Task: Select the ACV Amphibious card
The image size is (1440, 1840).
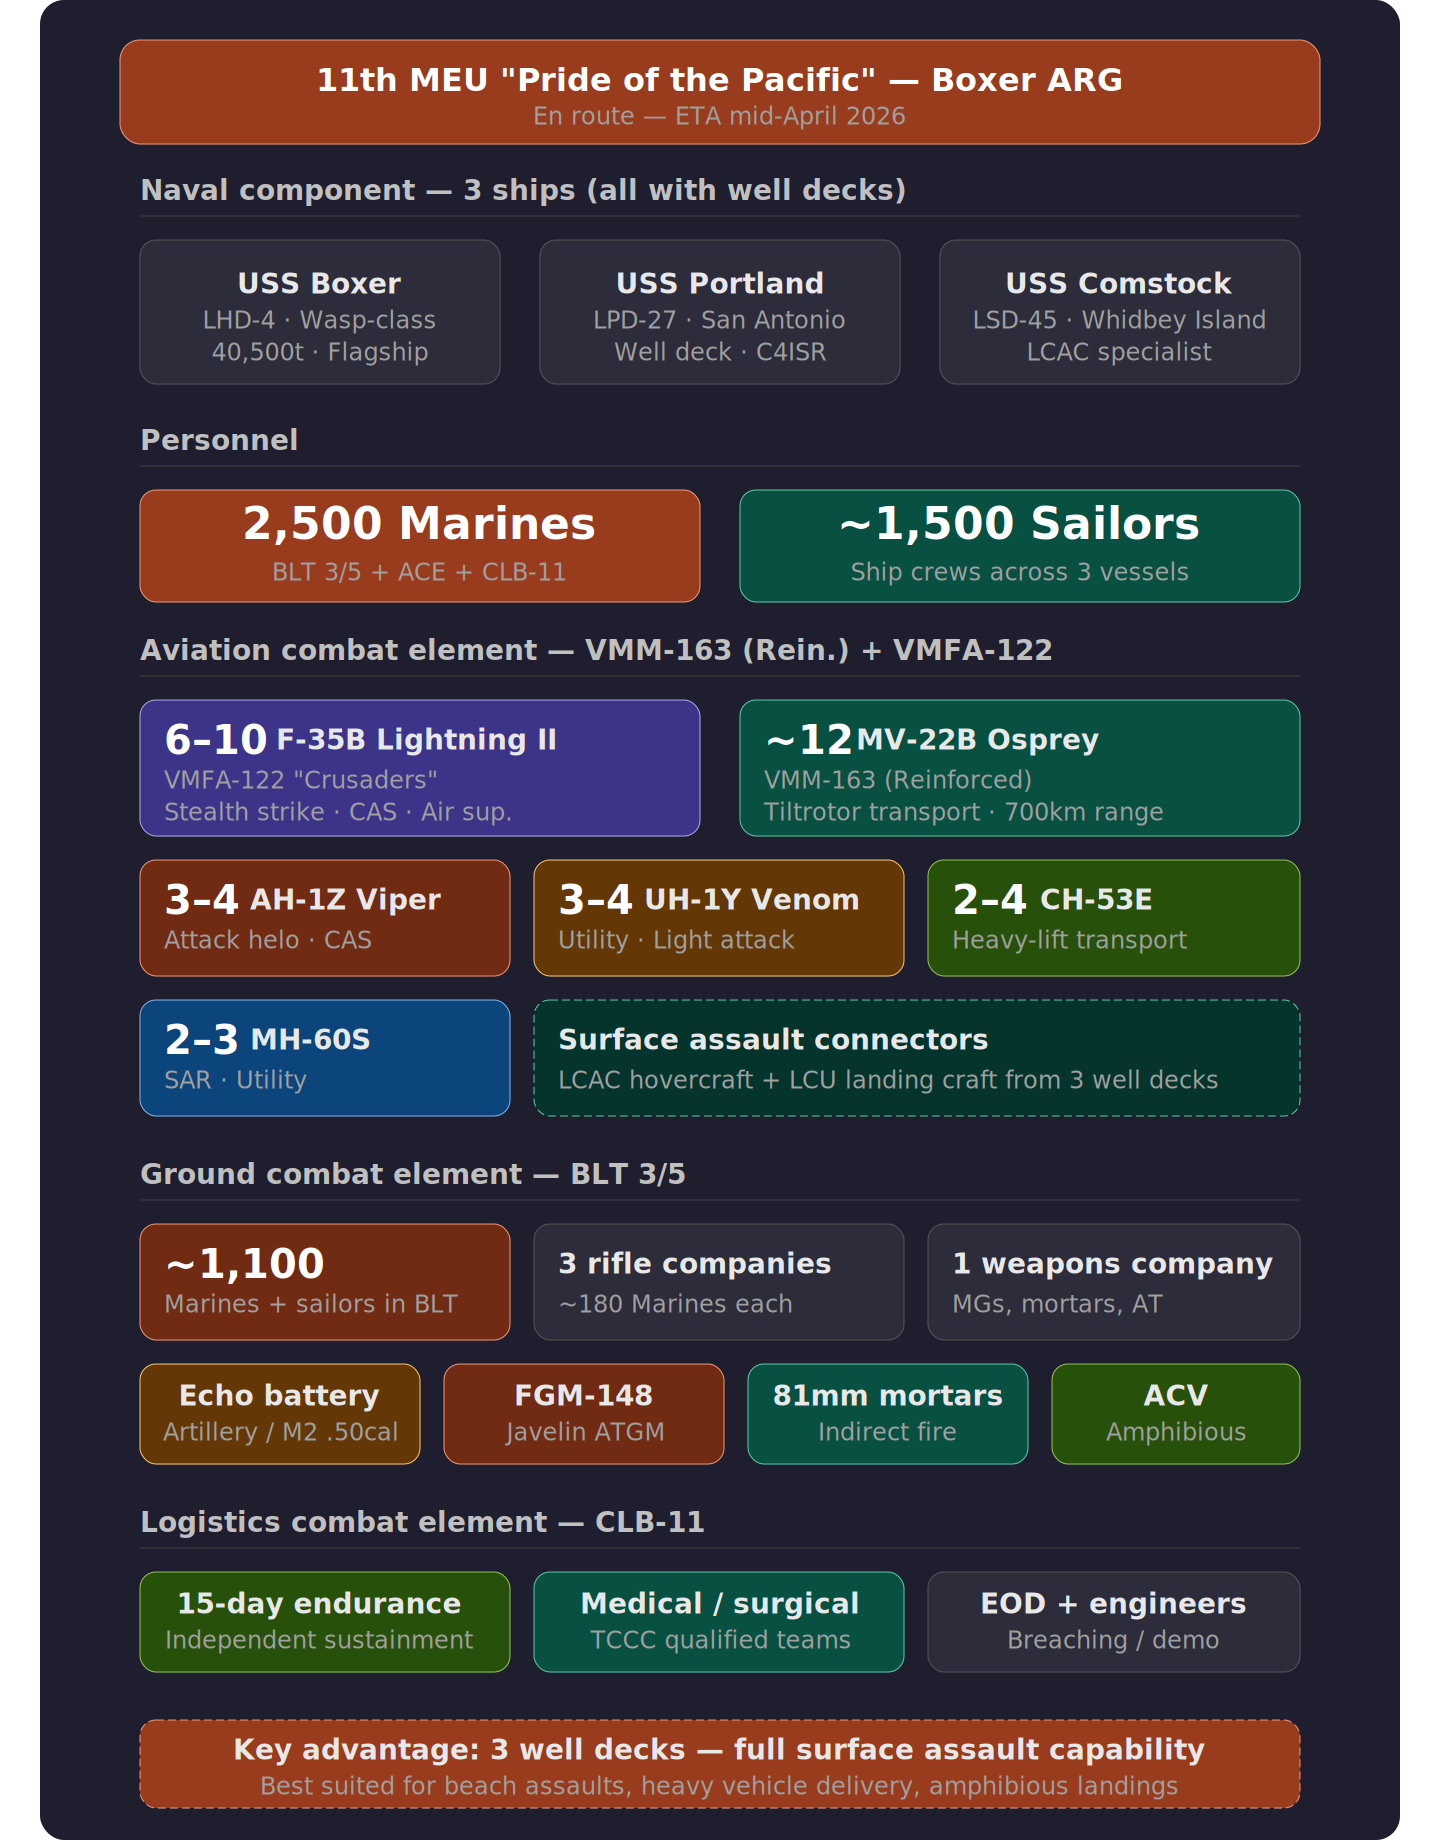Action: (x=1175, y=1414)
